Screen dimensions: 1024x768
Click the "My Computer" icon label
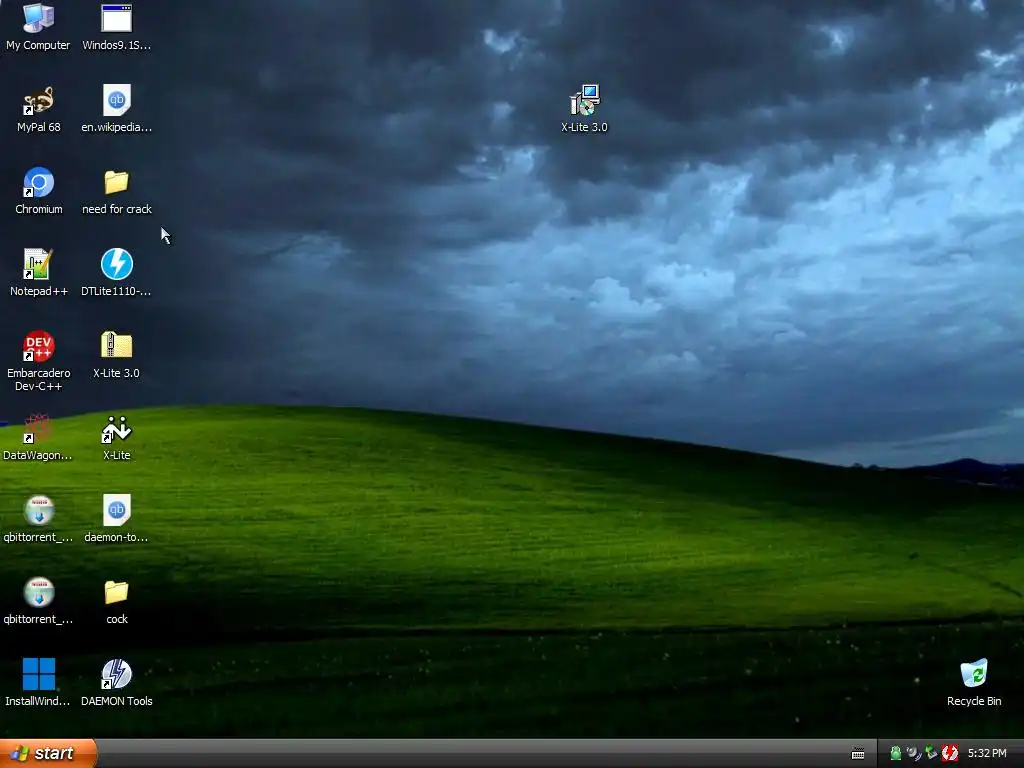(x=38, y=45)
